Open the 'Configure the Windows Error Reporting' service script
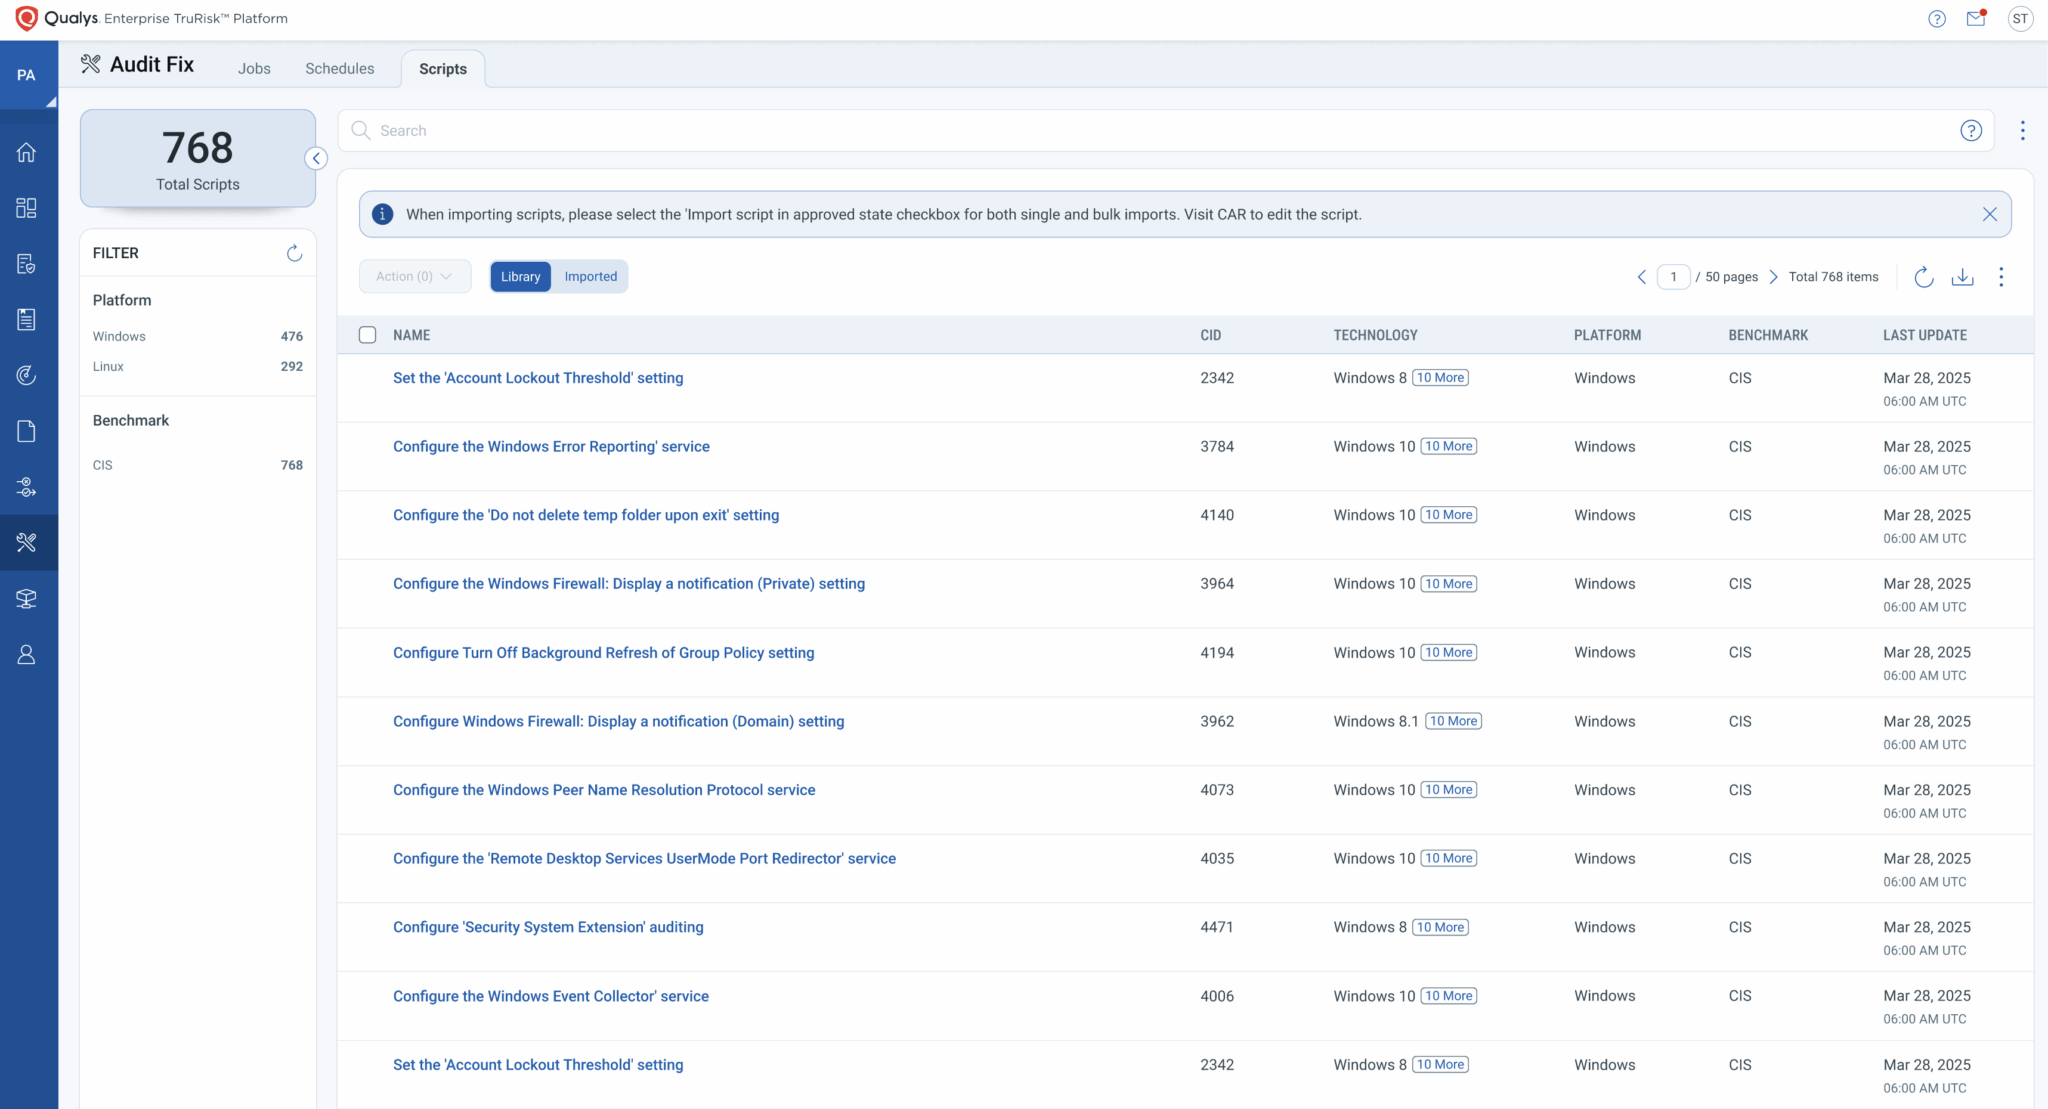This screenshot has height=1109, width=2048. [551, 446]
